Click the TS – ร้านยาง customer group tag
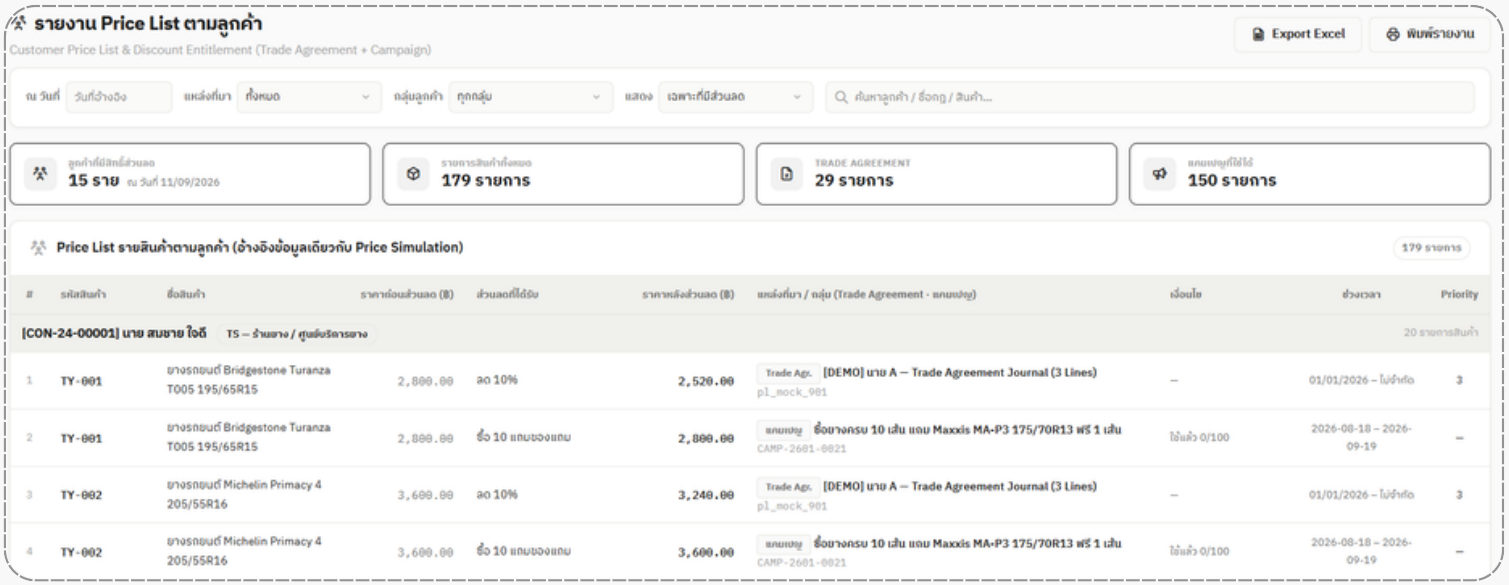 296,333
